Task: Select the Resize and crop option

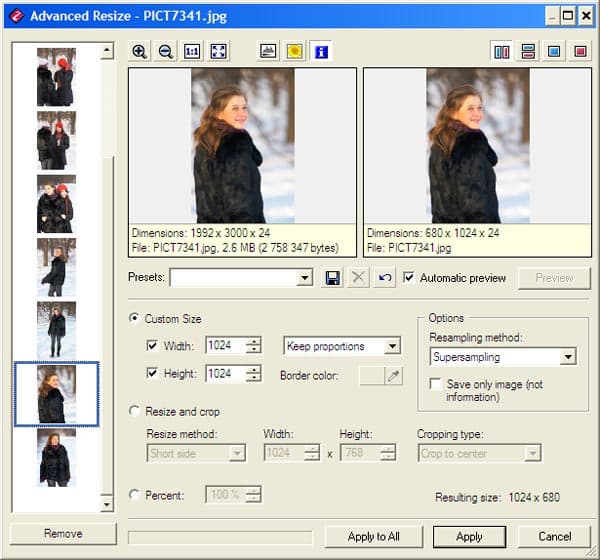Action: (x=134, y=411)
